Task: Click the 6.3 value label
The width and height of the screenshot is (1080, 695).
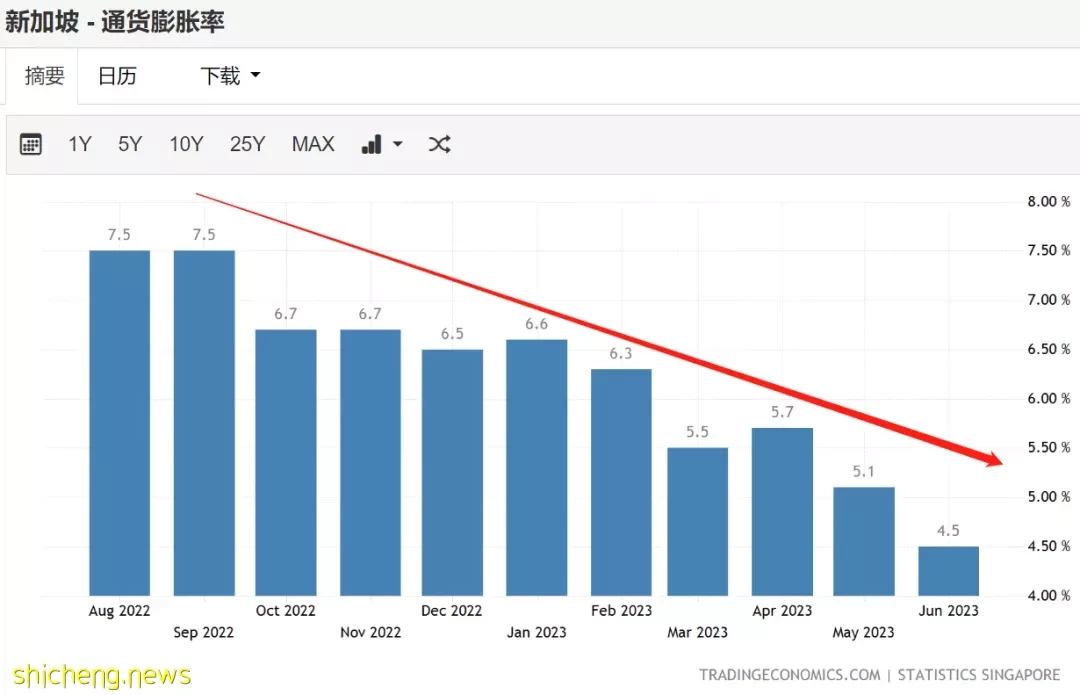Action: [621, 353]
